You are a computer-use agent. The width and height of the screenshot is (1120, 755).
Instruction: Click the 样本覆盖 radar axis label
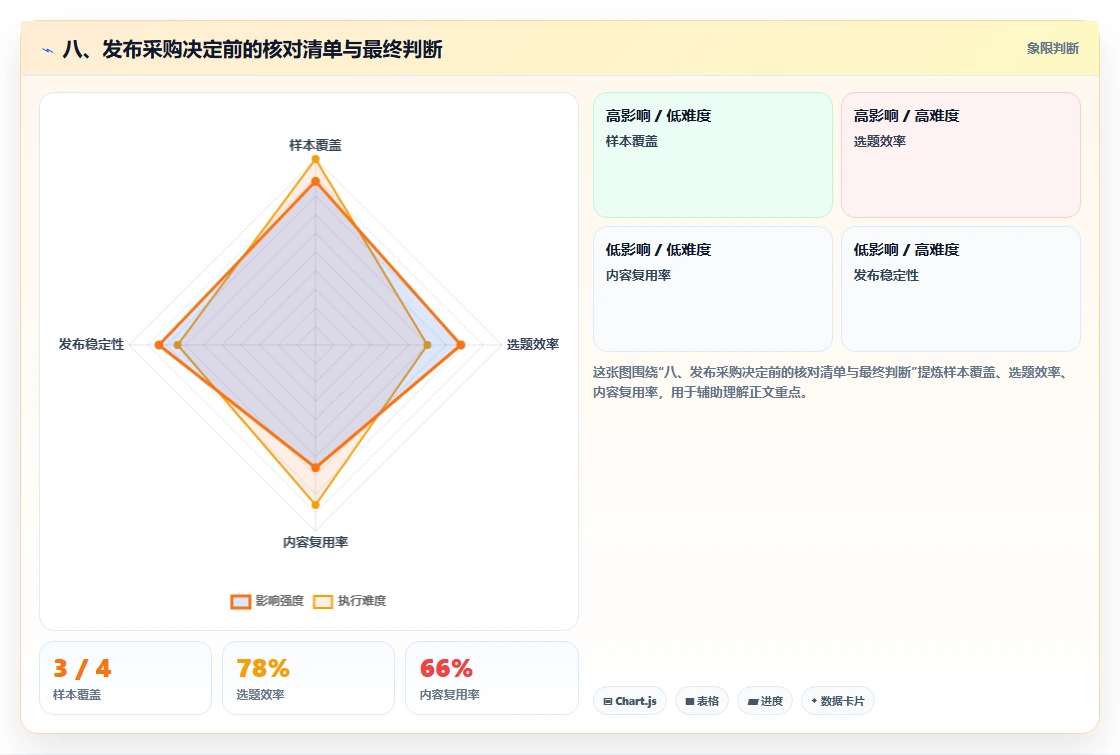click(x=315, y=145)
